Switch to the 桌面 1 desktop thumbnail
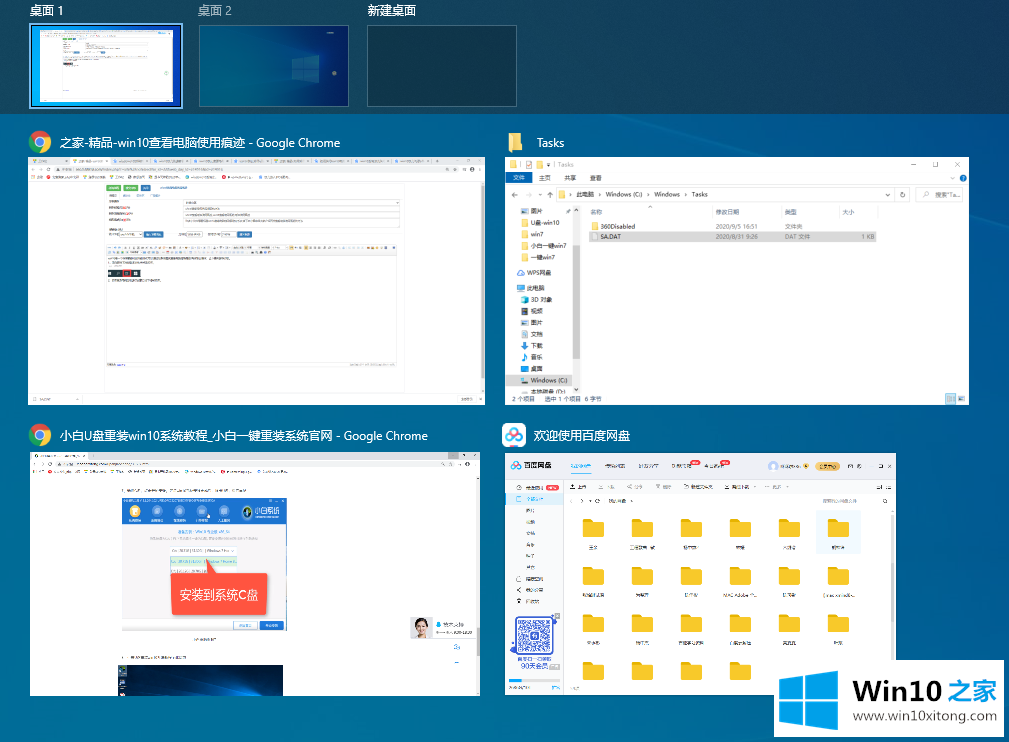Viewport: 1009px width, 742px height. click(106, 66)
